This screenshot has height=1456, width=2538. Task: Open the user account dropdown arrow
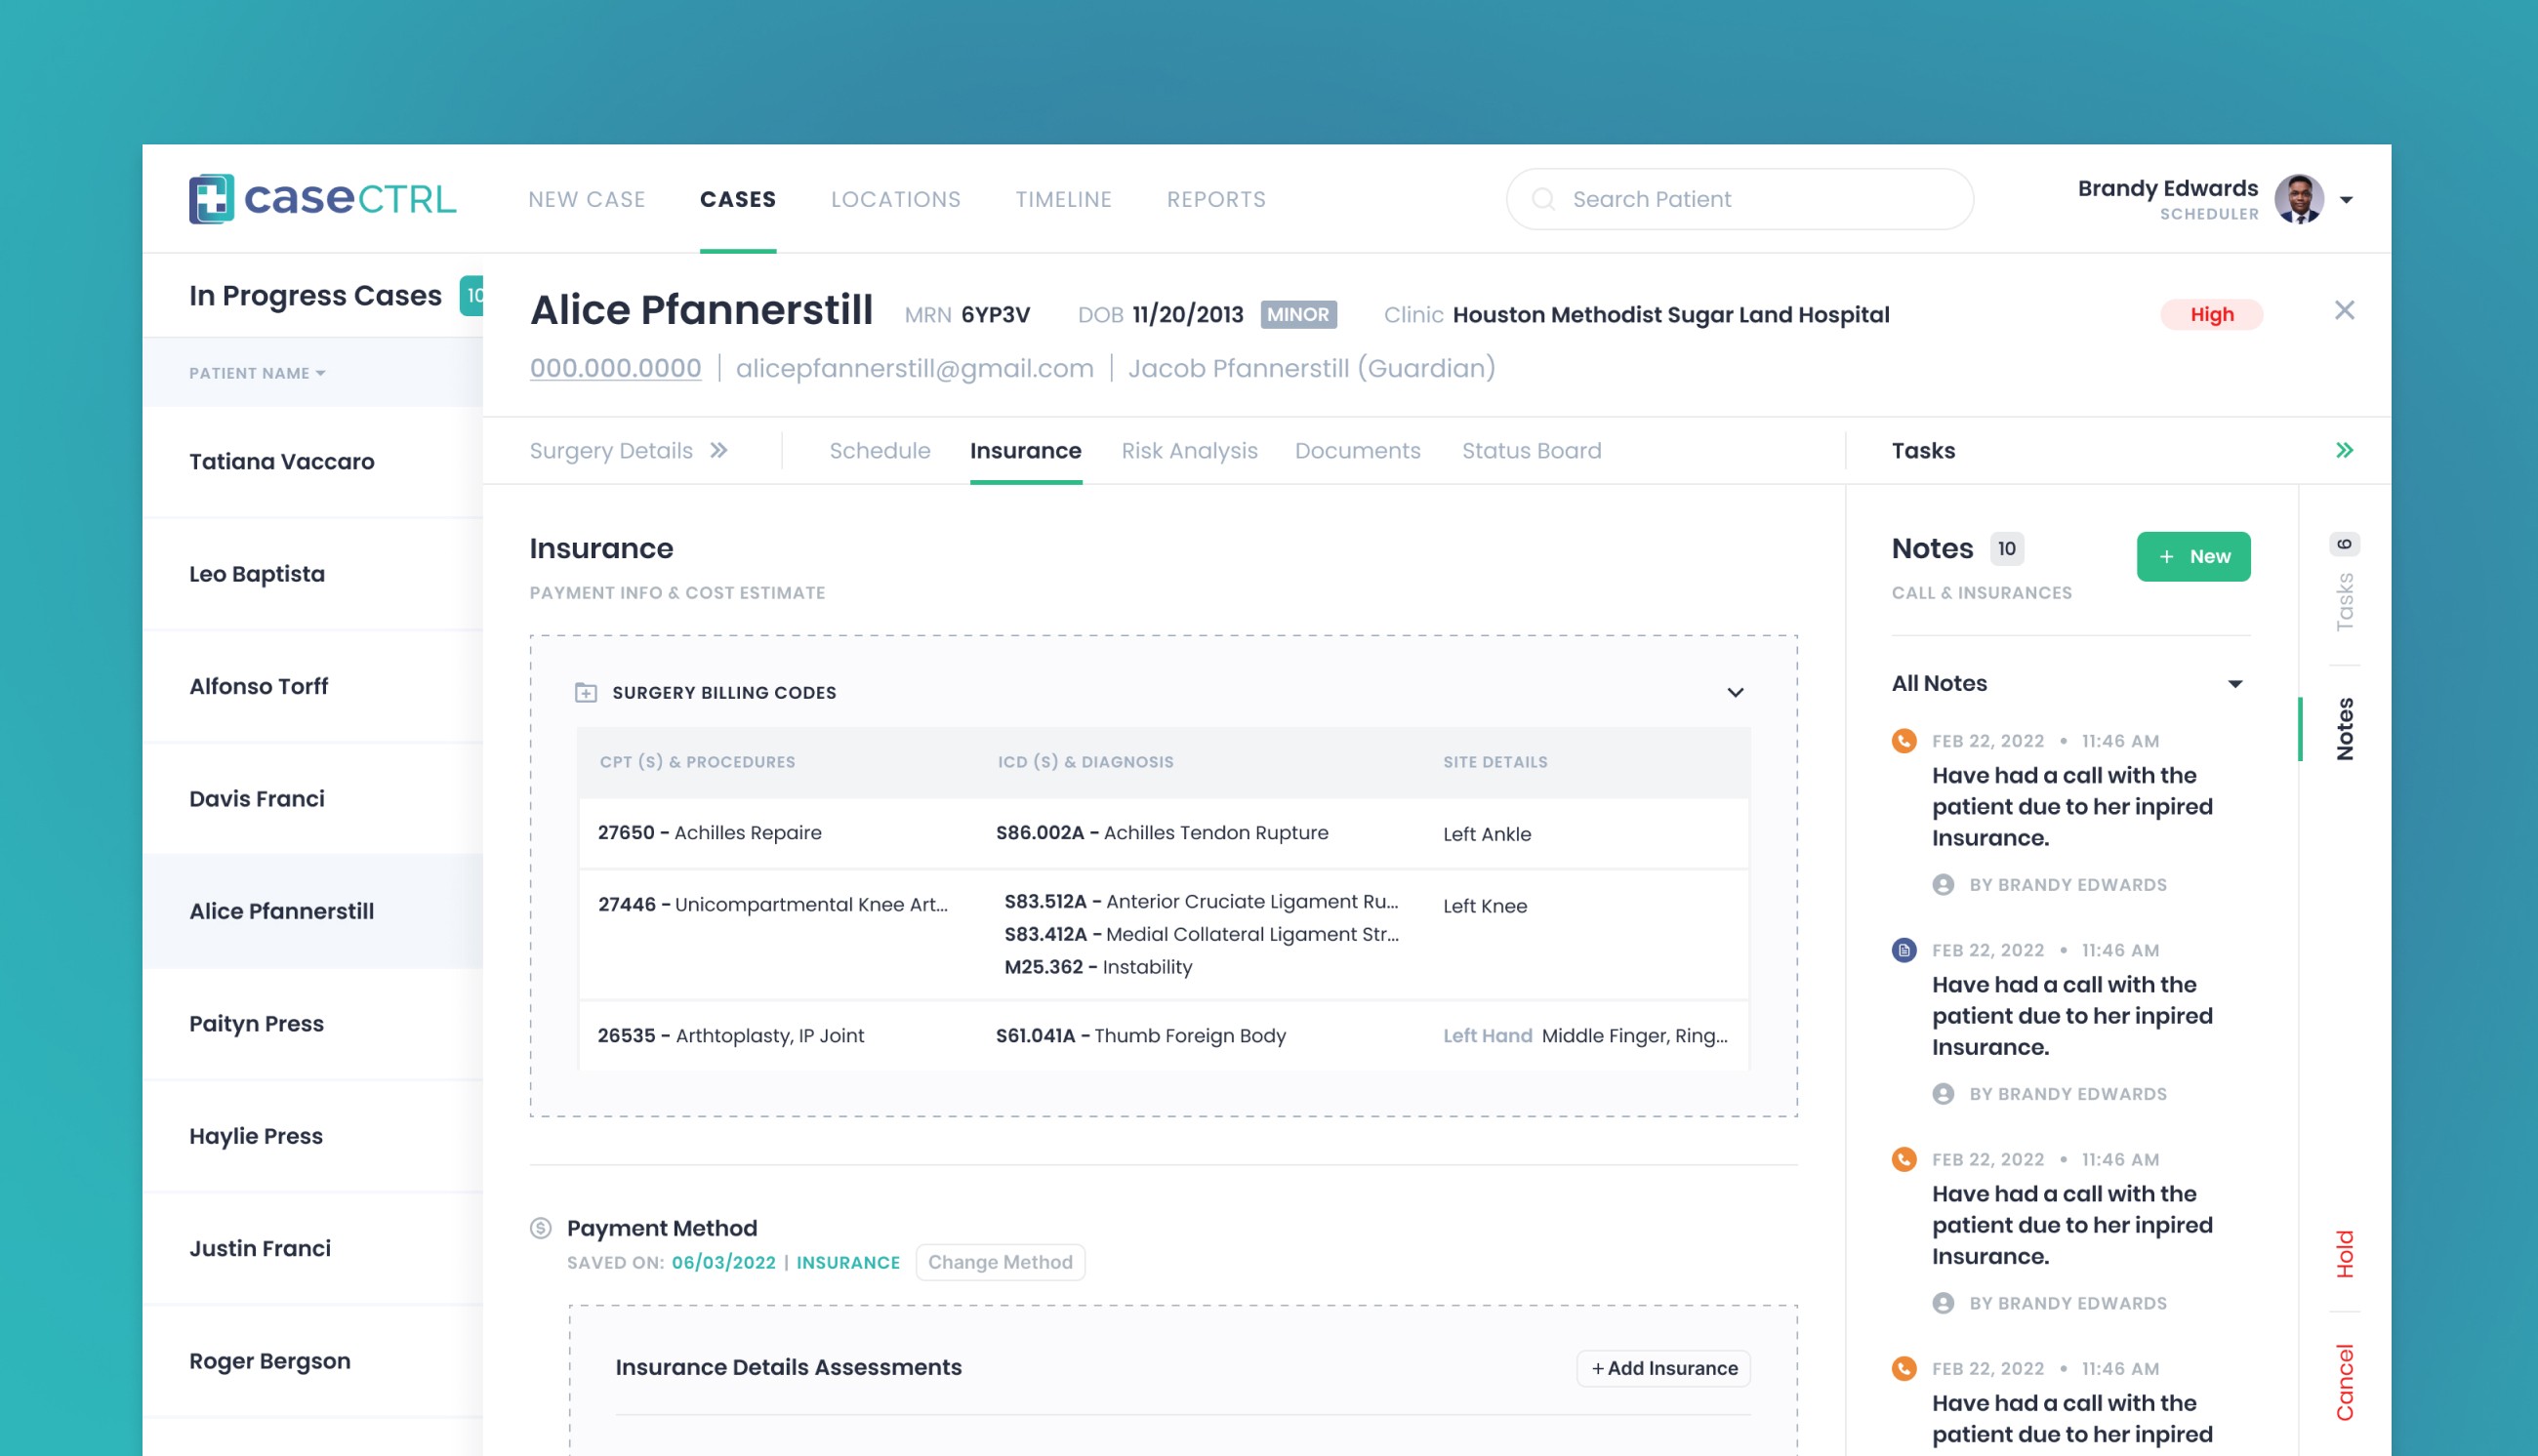2346,200
